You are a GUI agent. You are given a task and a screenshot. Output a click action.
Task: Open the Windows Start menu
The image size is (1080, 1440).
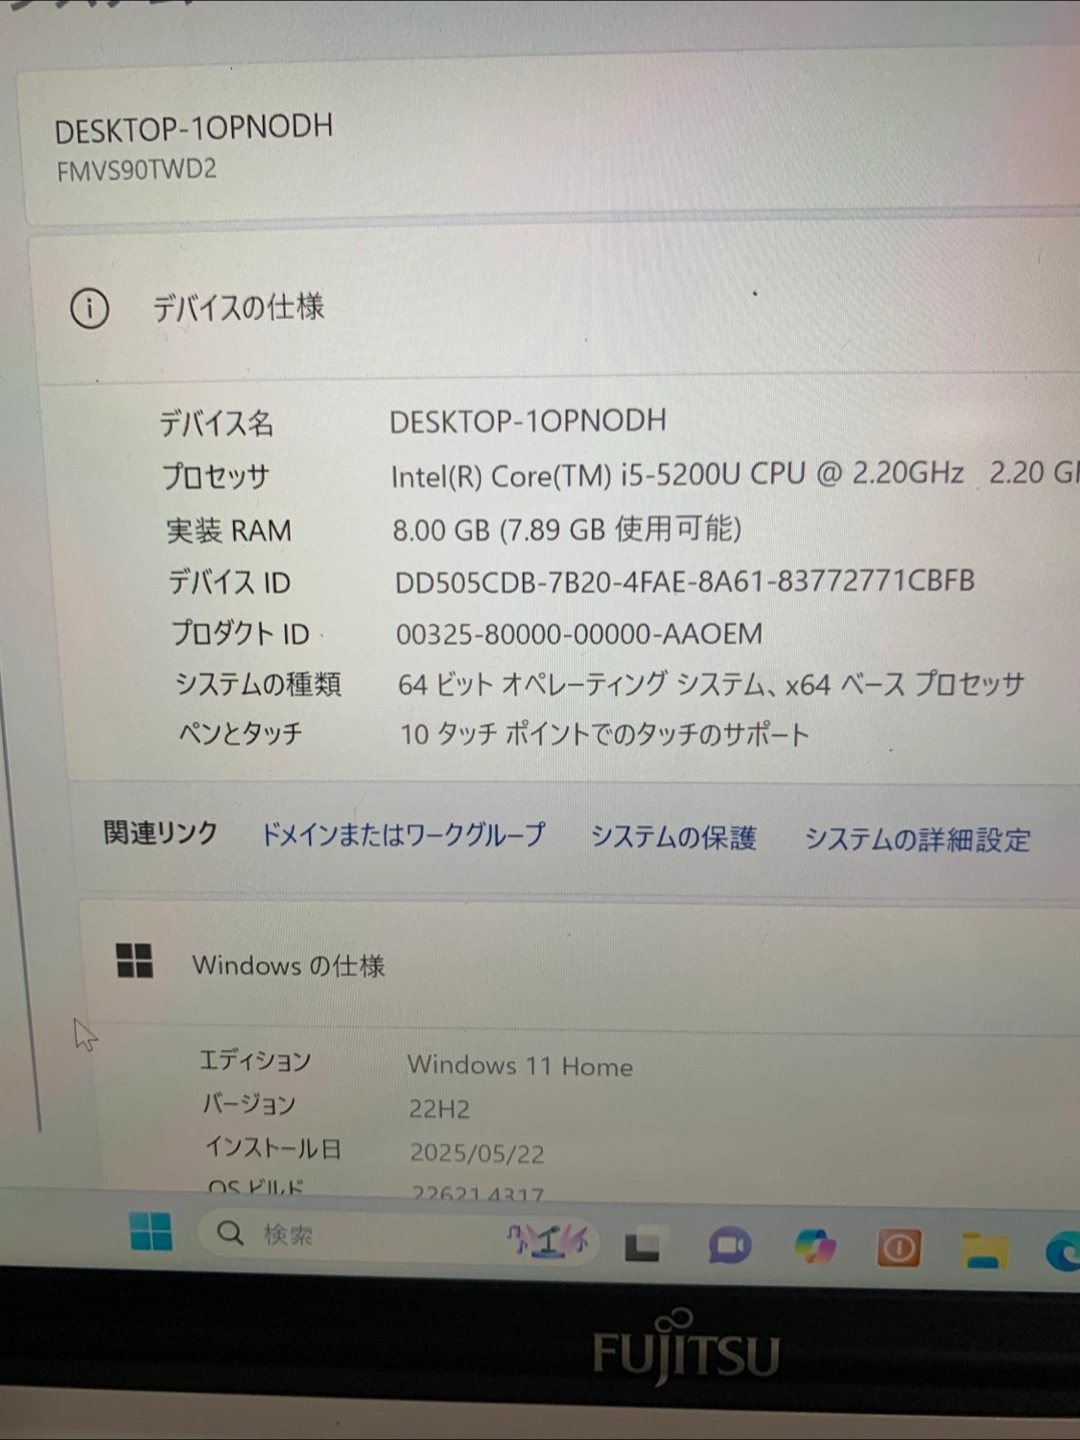pos(151,1232)
